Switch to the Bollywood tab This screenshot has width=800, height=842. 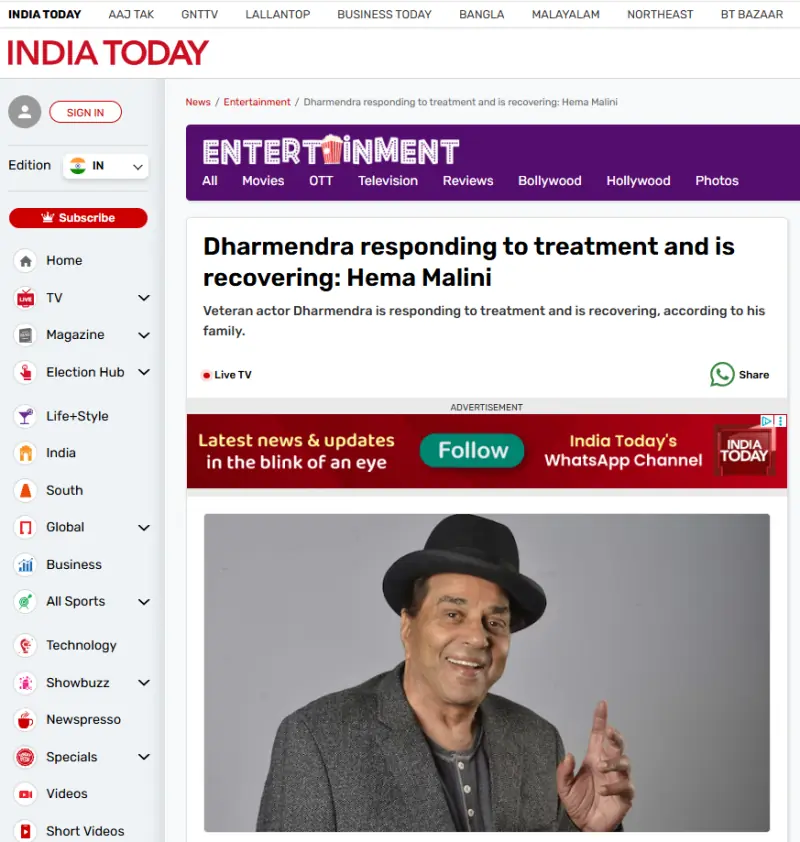click(x=549, y=181)
